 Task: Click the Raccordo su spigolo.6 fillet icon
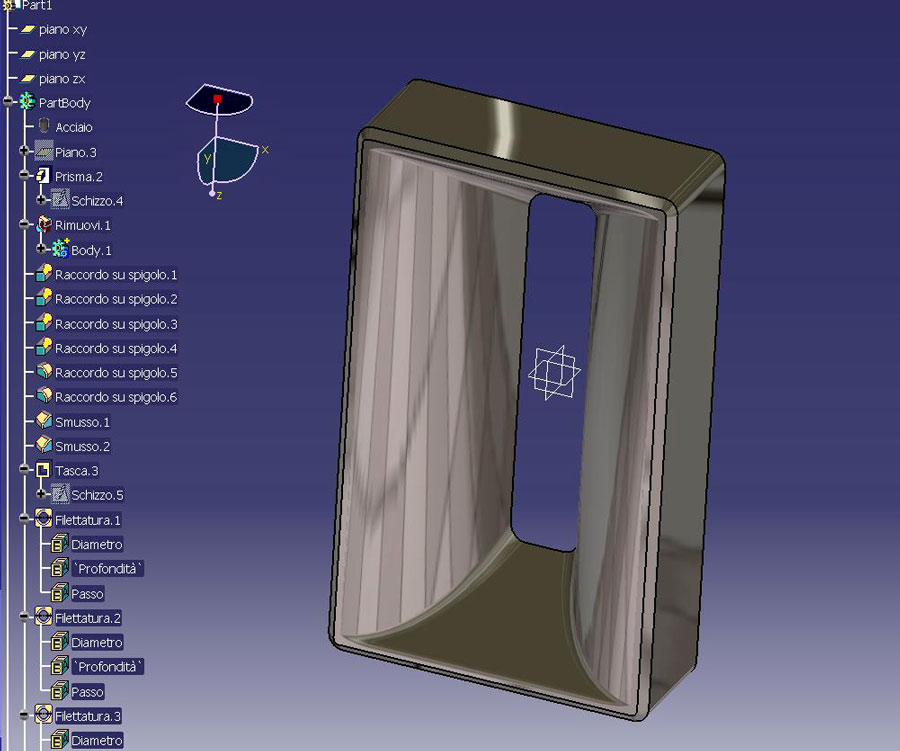pyautogui.click(x=44, y=396)
